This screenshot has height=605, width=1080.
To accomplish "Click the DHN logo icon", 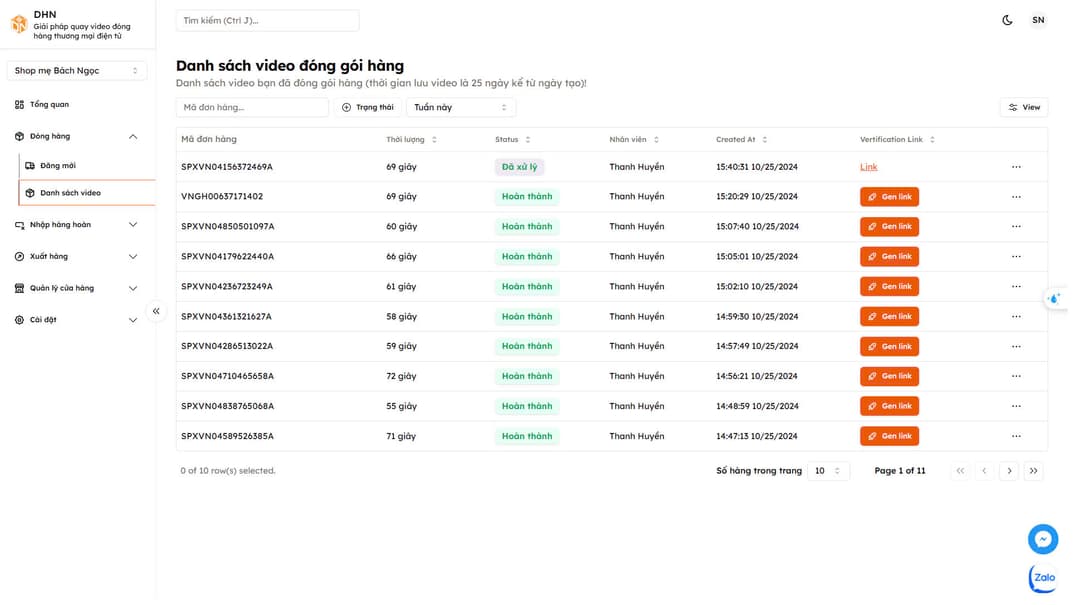I will 19,24.
